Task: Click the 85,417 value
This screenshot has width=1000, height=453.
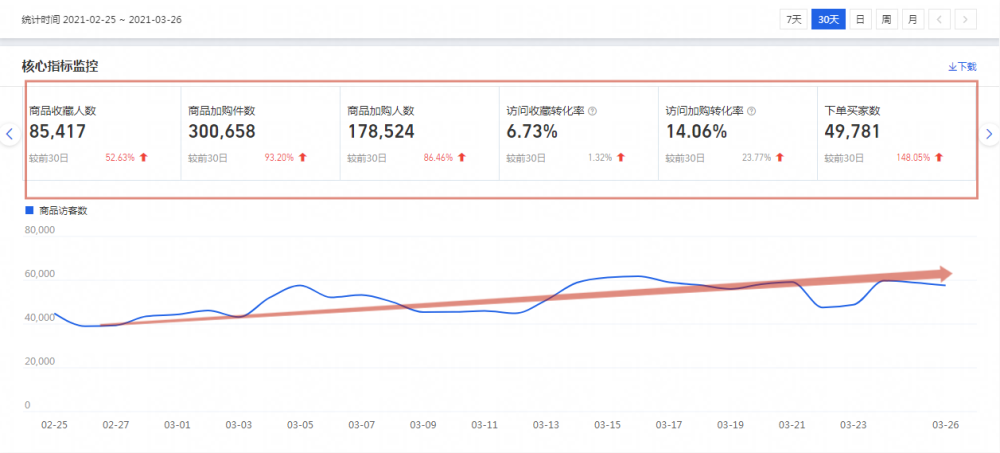Action: 57,132
